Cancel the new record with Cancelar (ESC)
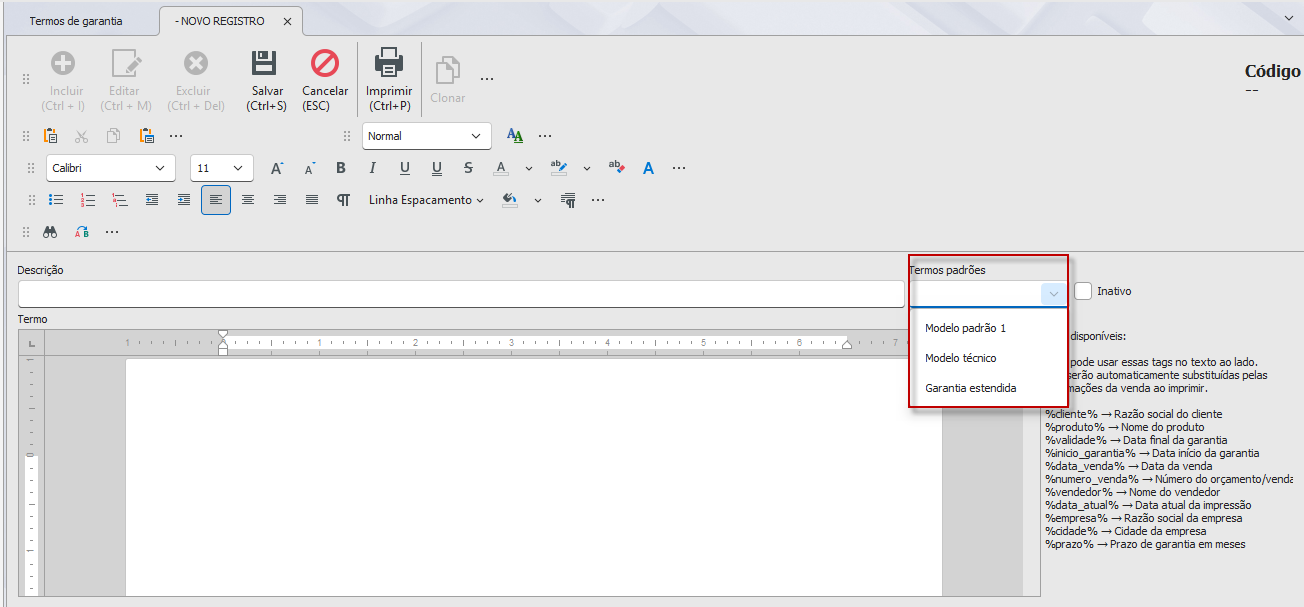The height and width of the screenshot is (607, 1304). [325, 79]
